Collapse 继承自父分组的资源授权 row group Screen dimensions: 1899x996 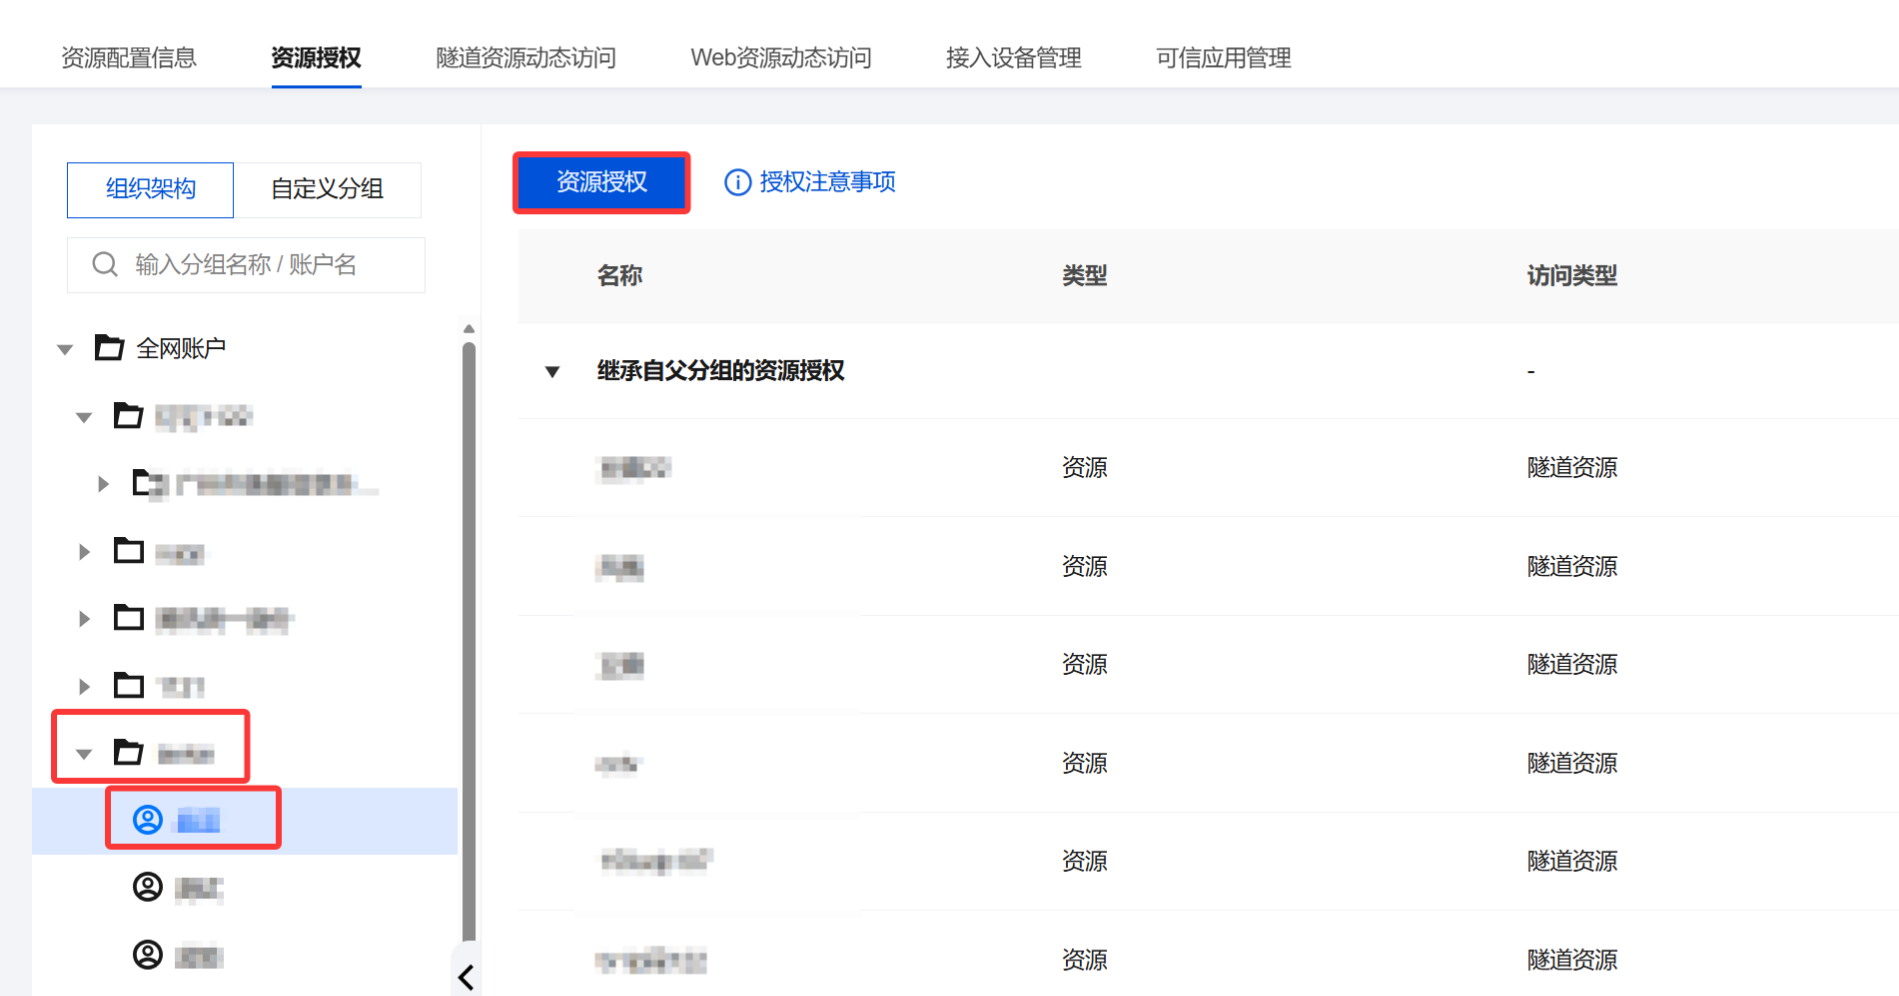552,372
